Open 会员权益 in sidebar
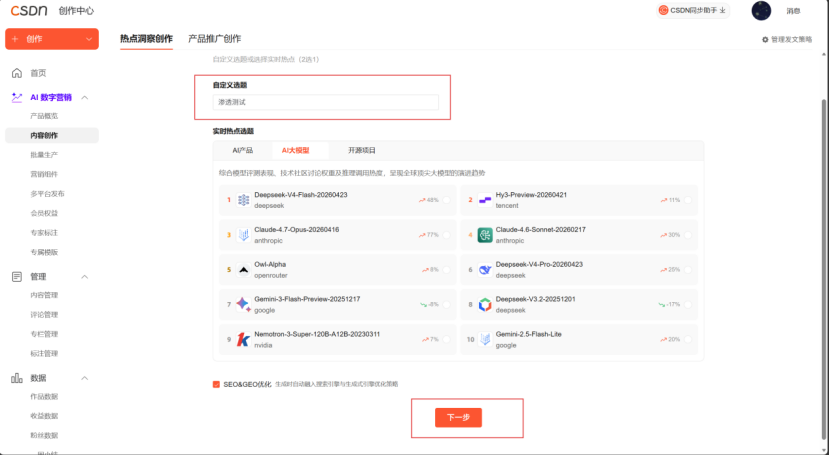The height and width of the screenshot is (456, 829). coord(44,213)
